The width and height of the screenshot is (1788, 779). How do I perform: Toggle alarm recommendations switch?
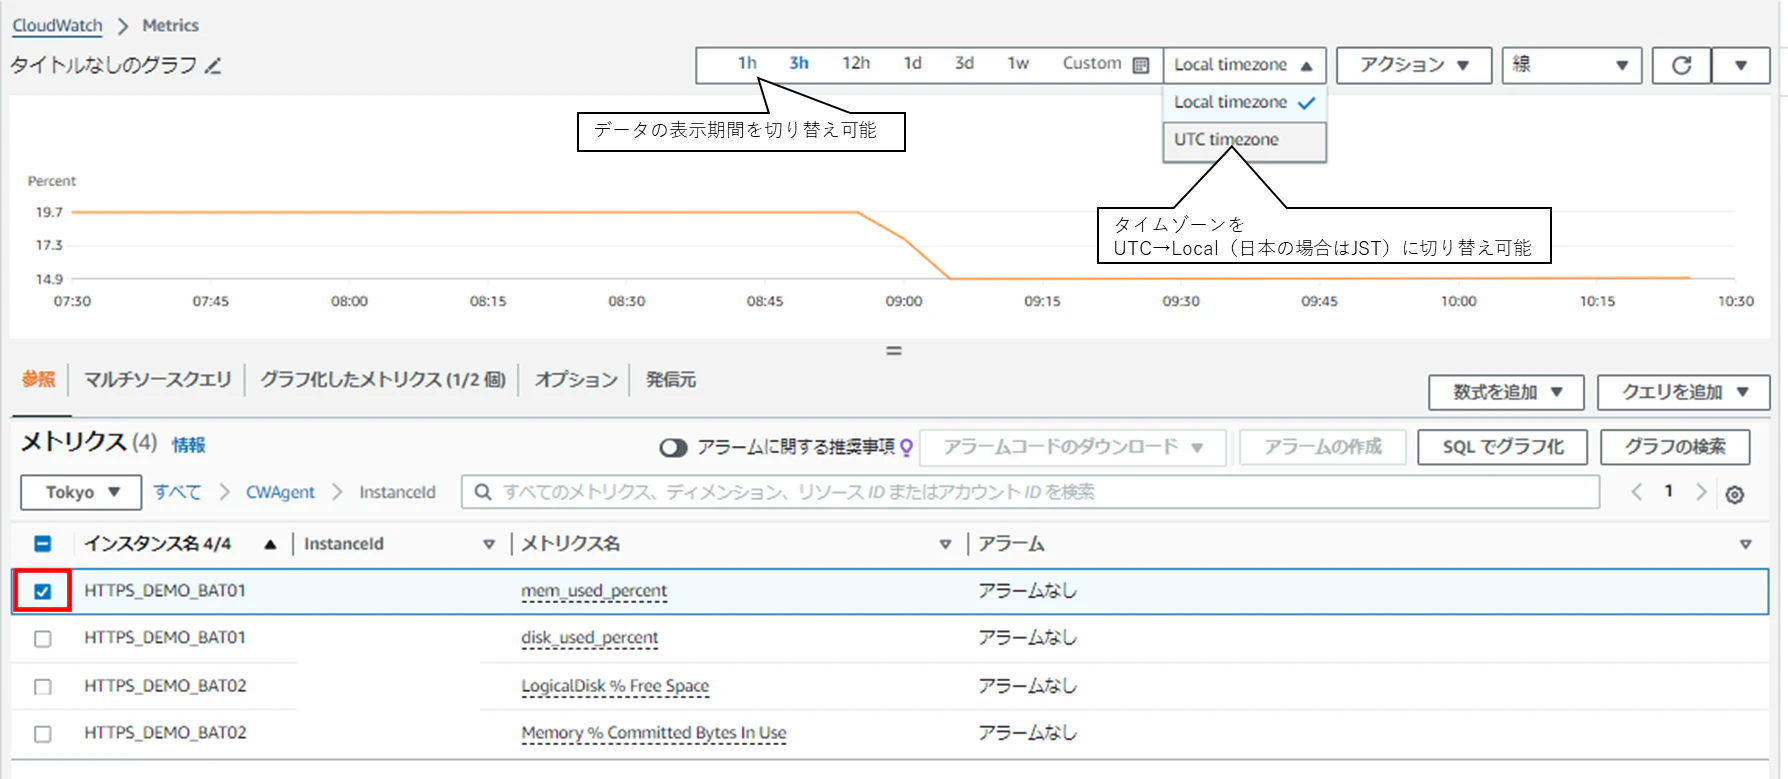pos(673,447)
